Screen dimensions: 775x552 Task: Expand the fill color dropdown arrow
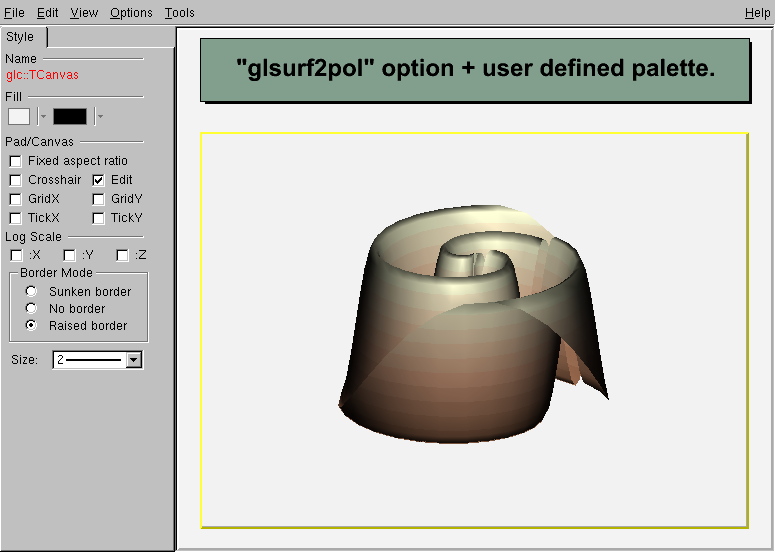click(43, 116)
